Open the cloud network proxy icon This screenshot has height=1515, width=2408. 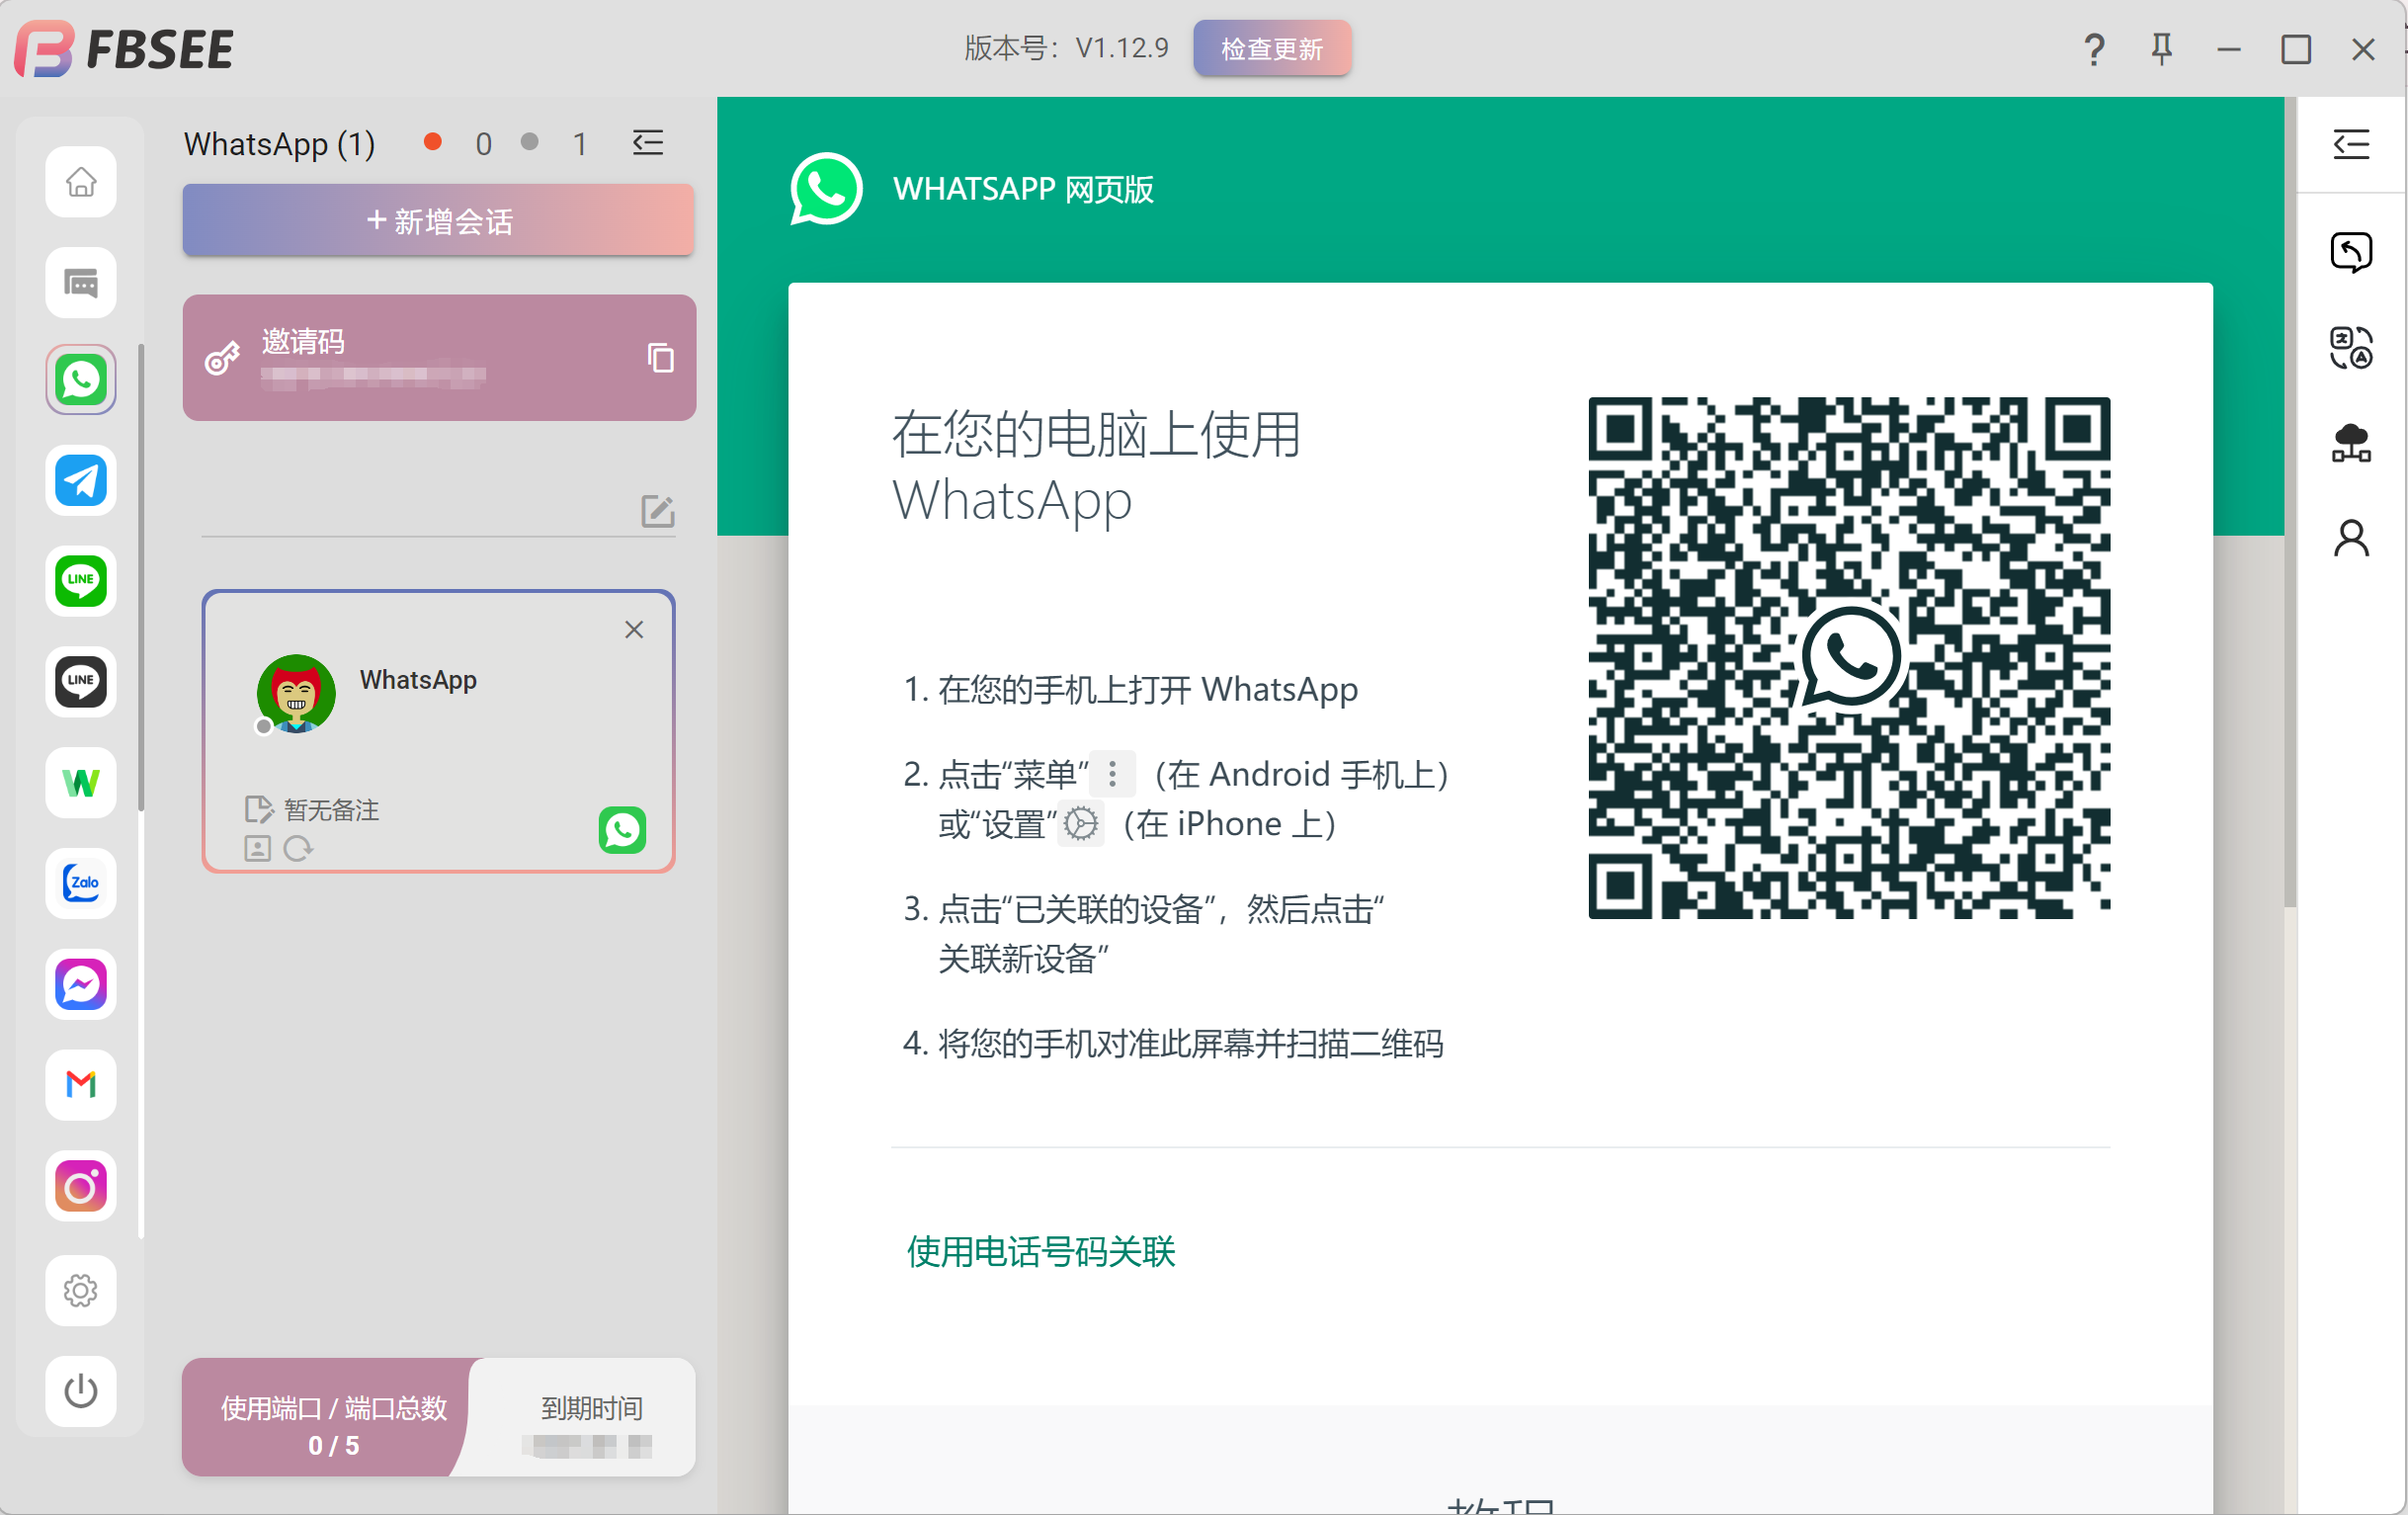click(2351, 443)
